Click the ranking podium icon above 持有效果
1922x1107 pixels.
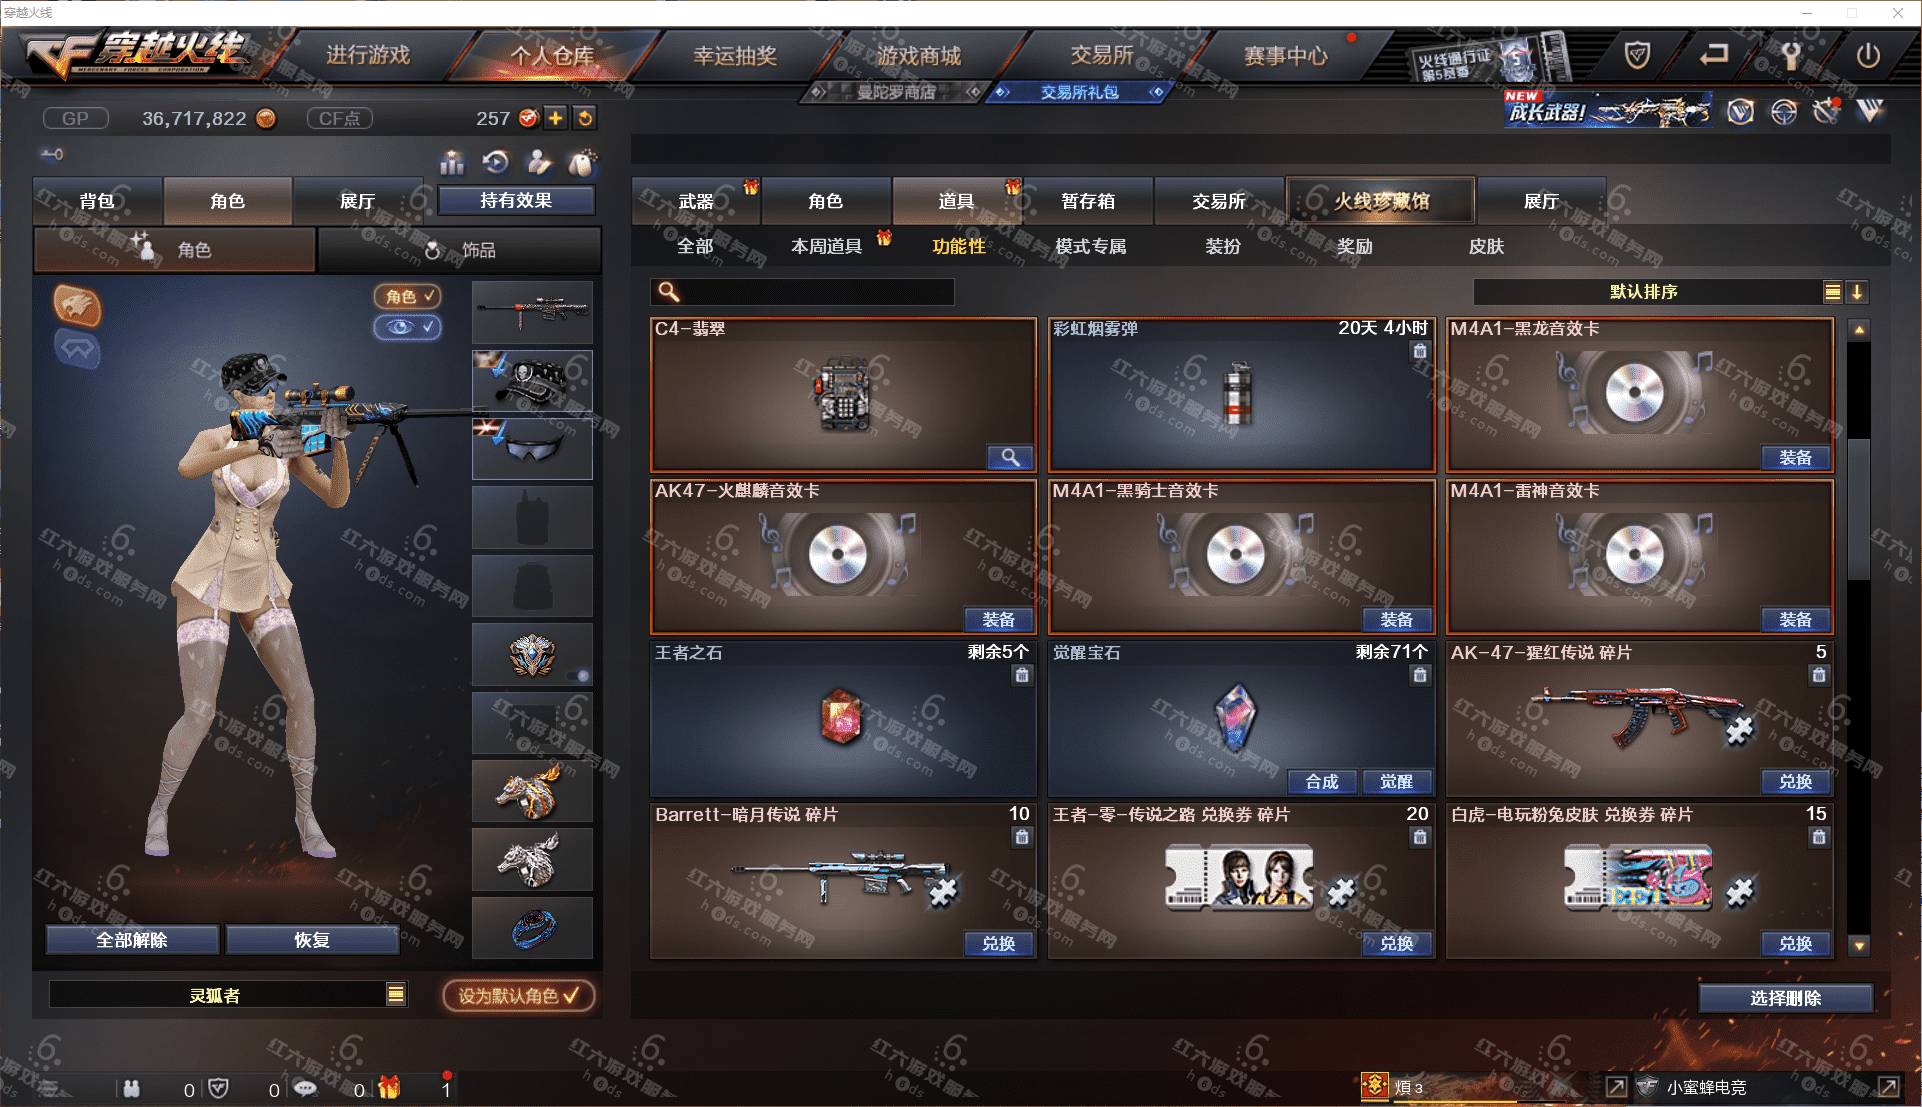click(452, 162)
